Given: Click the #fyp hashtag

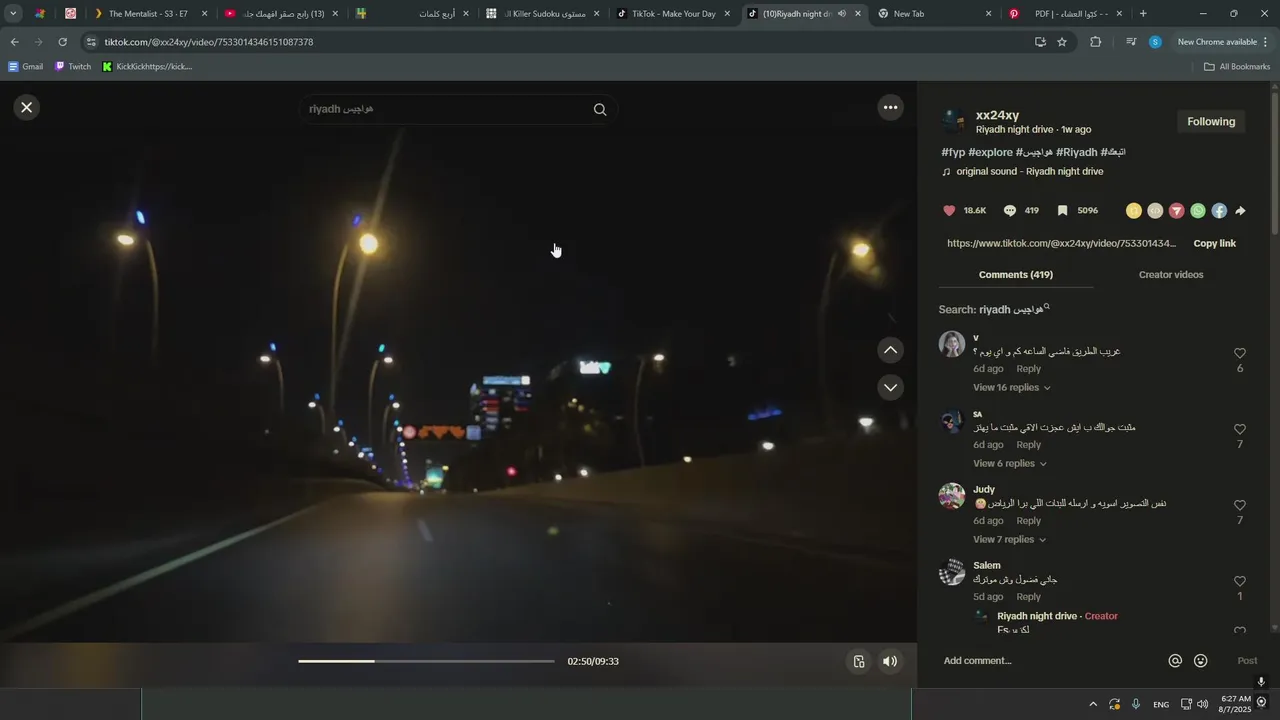Looking at the screenshot, I should [953, 153].
